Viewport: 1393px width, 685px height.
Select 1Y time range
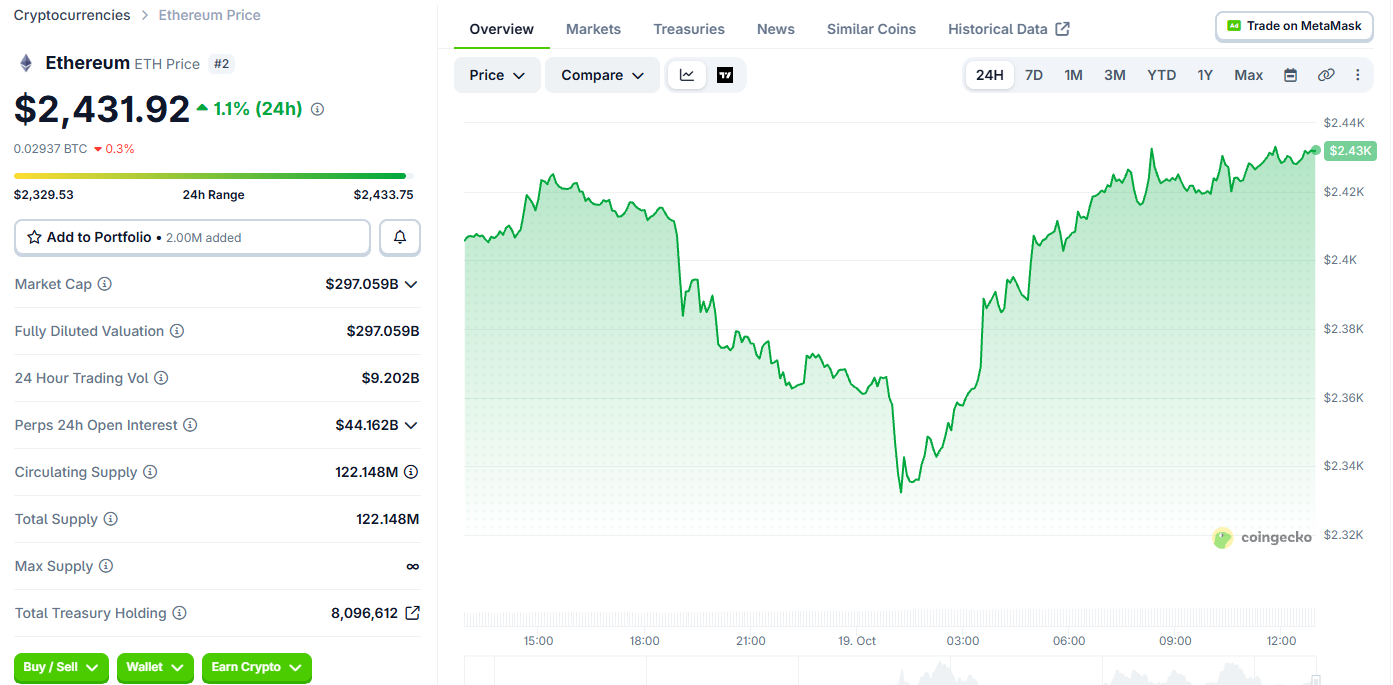click(1205, 75)
